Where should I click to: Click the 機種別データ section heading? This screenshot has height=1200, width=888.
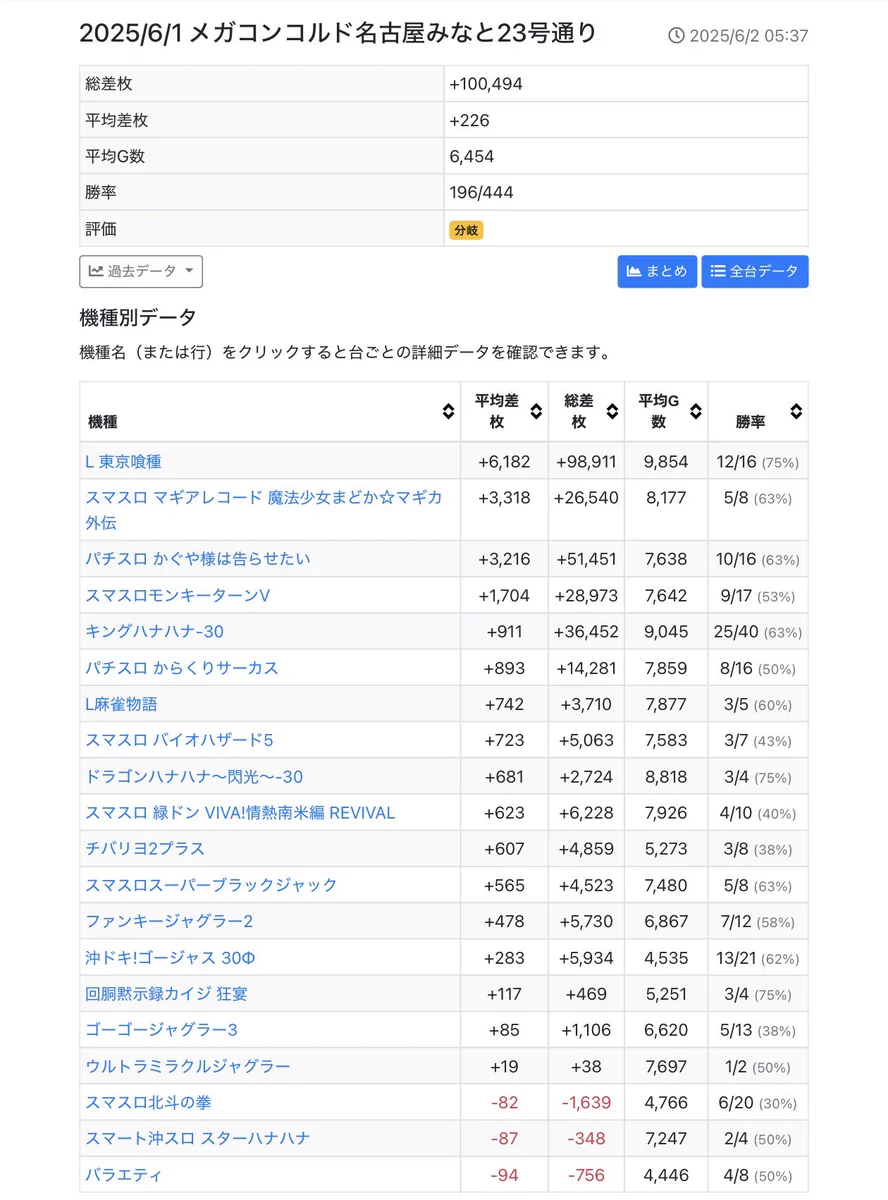138,318
